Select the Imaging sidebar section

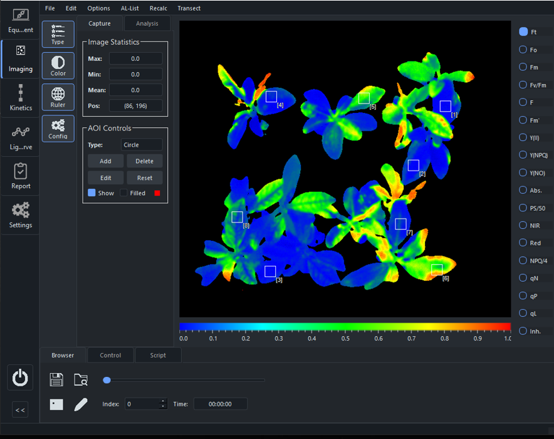tap(20, 59)
